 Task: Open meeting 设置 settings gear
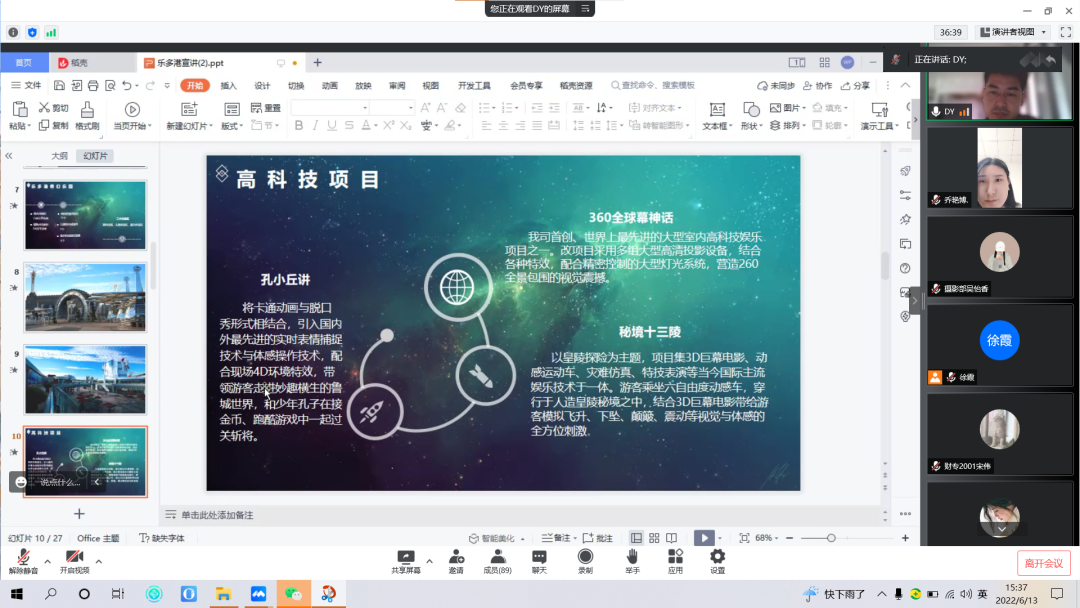717,558
